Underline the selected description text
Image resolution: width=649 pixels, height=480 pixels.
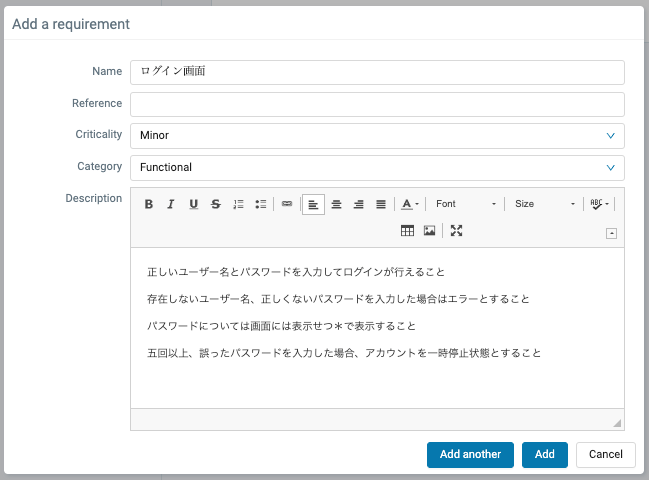tap(193, 204)
